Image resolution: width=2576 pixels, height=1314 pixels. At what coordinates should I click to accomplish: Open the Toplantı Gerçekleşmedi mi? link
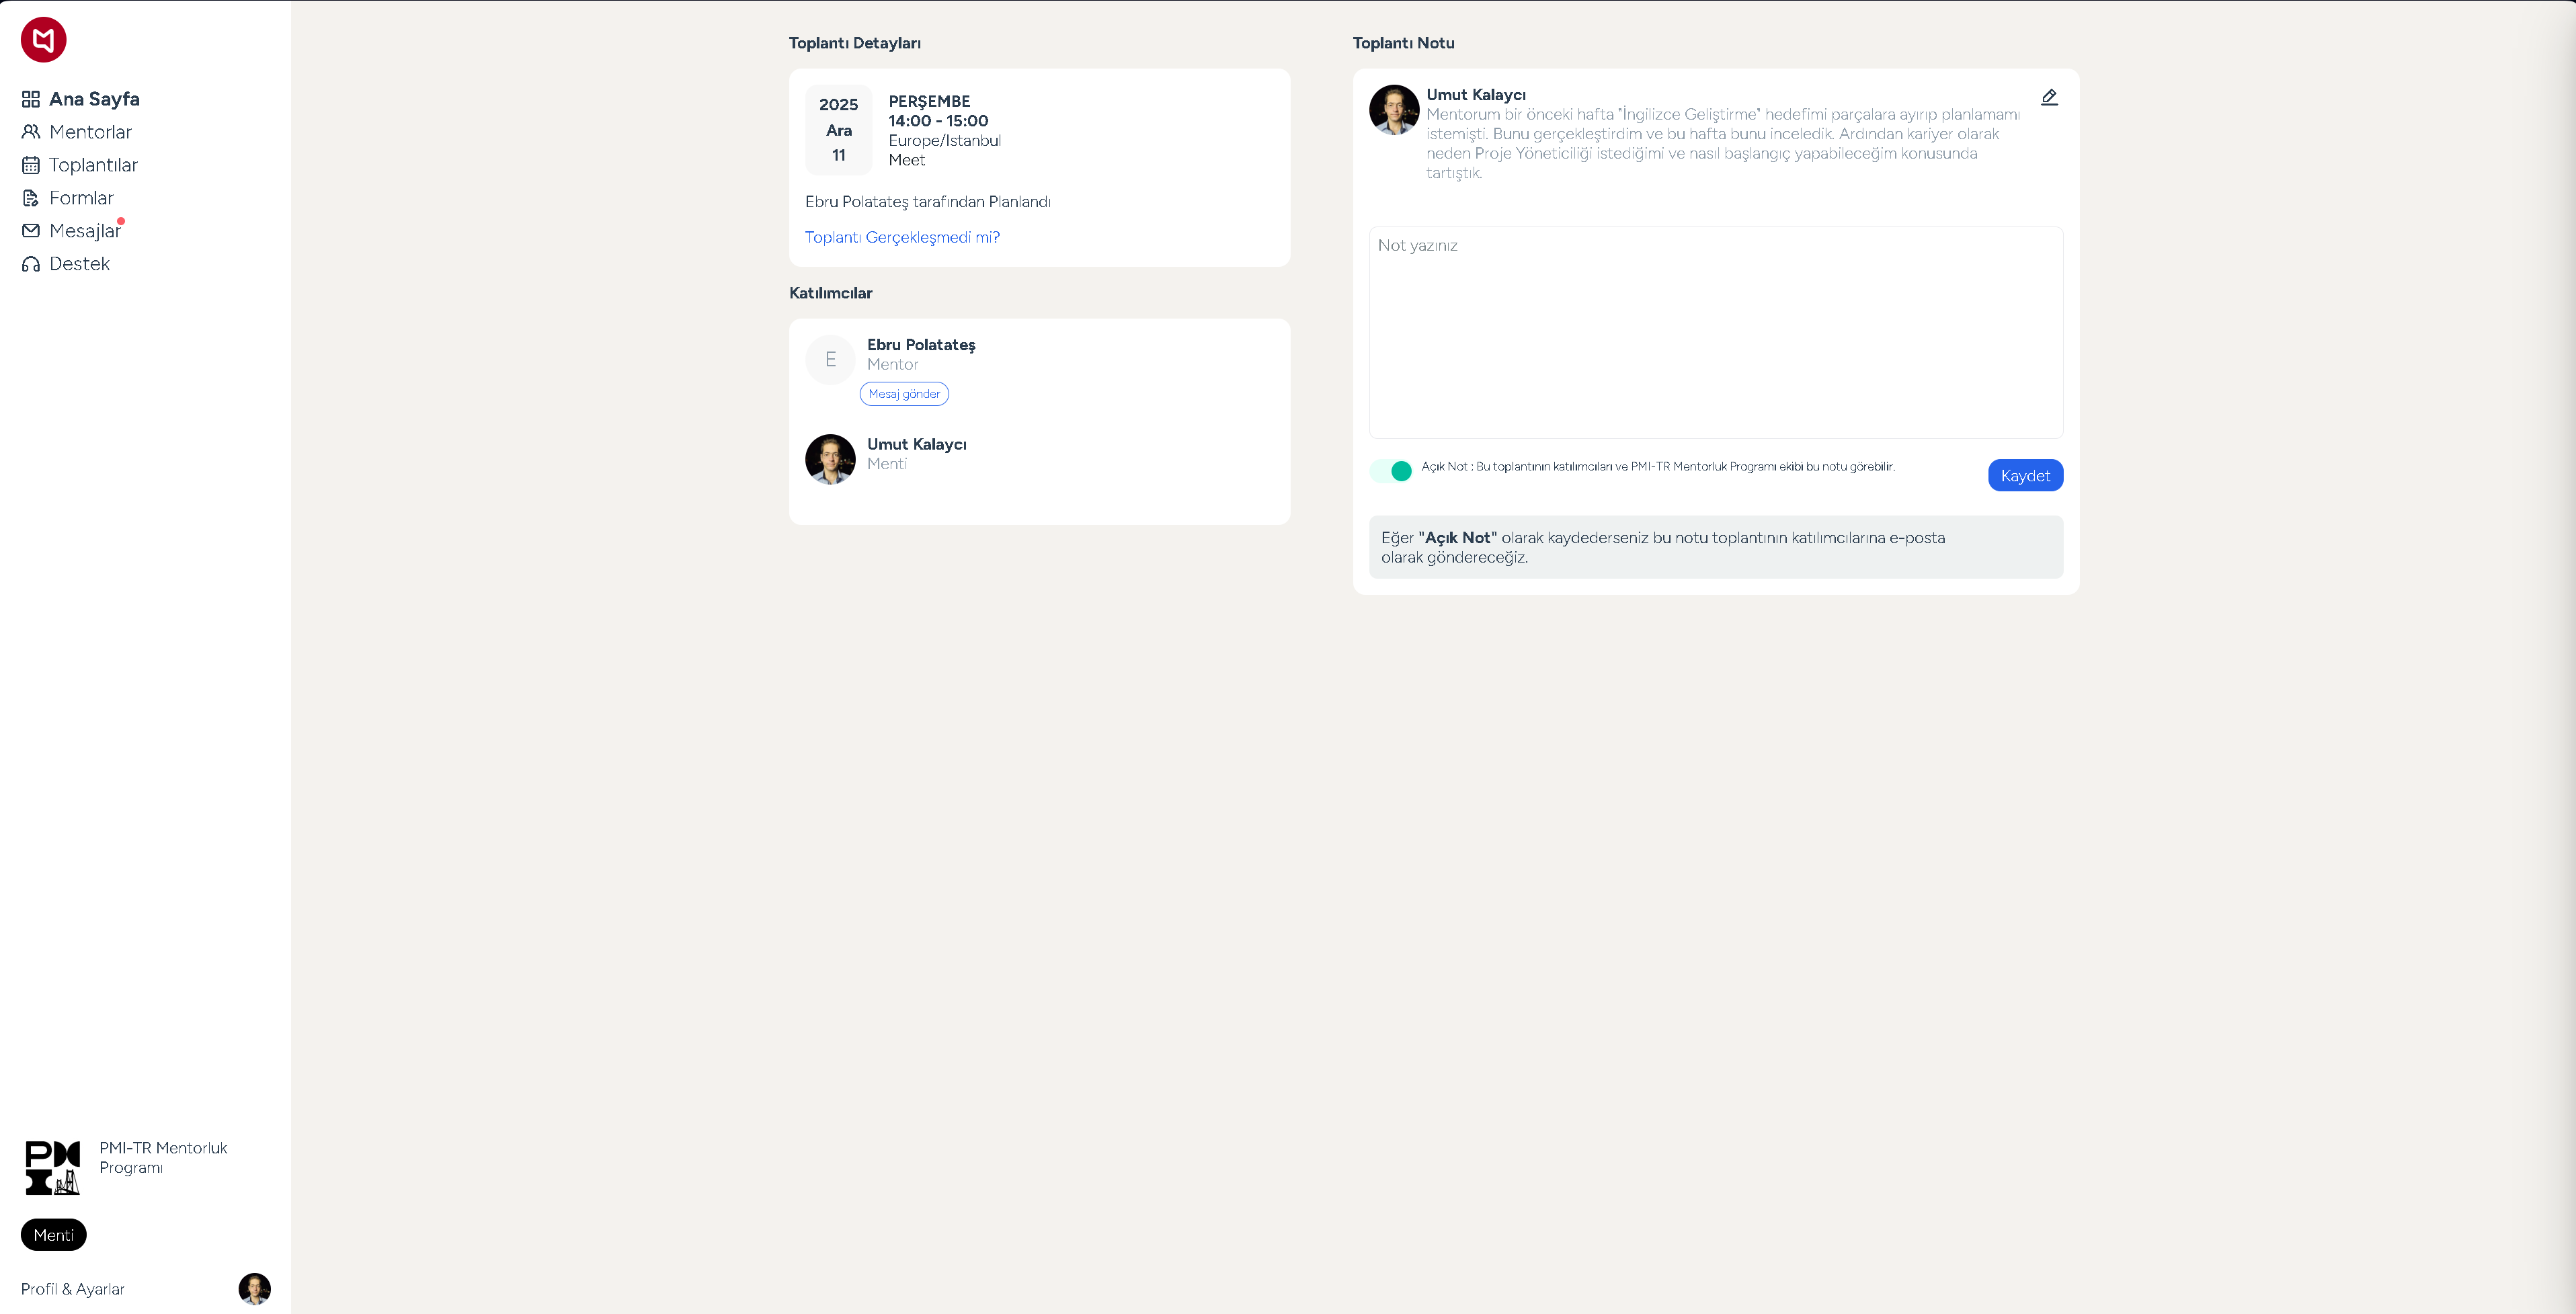pyautogui.click(x=902, y=237)
